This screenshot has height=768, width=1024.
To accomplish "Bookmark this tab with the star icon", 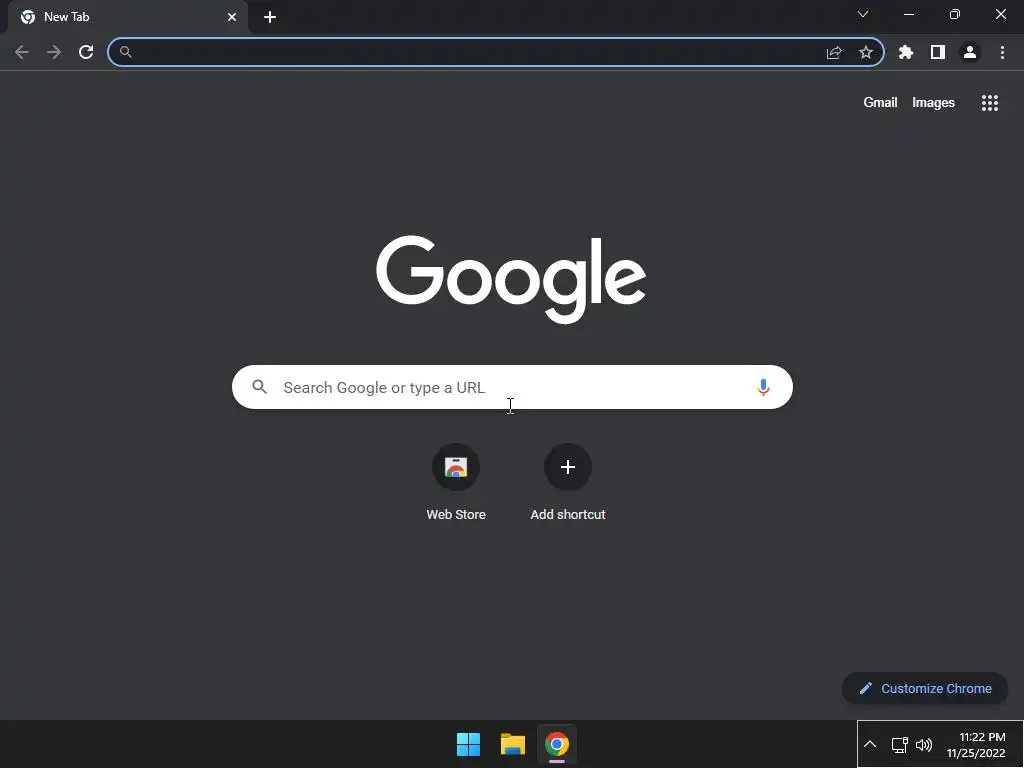I will (x=866, y=52).
